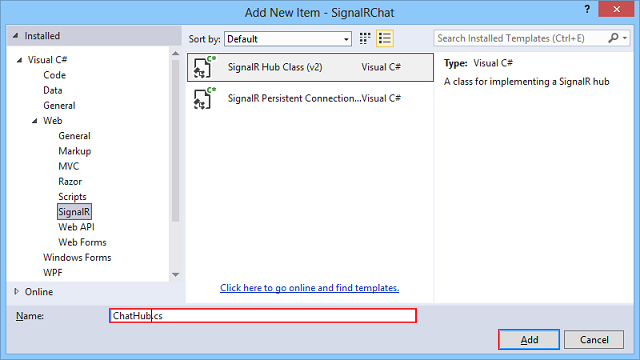Click the scroll up arrow in category tree
Image resolution: width=640 pixels, height=360 pixels.
point(176,53)
